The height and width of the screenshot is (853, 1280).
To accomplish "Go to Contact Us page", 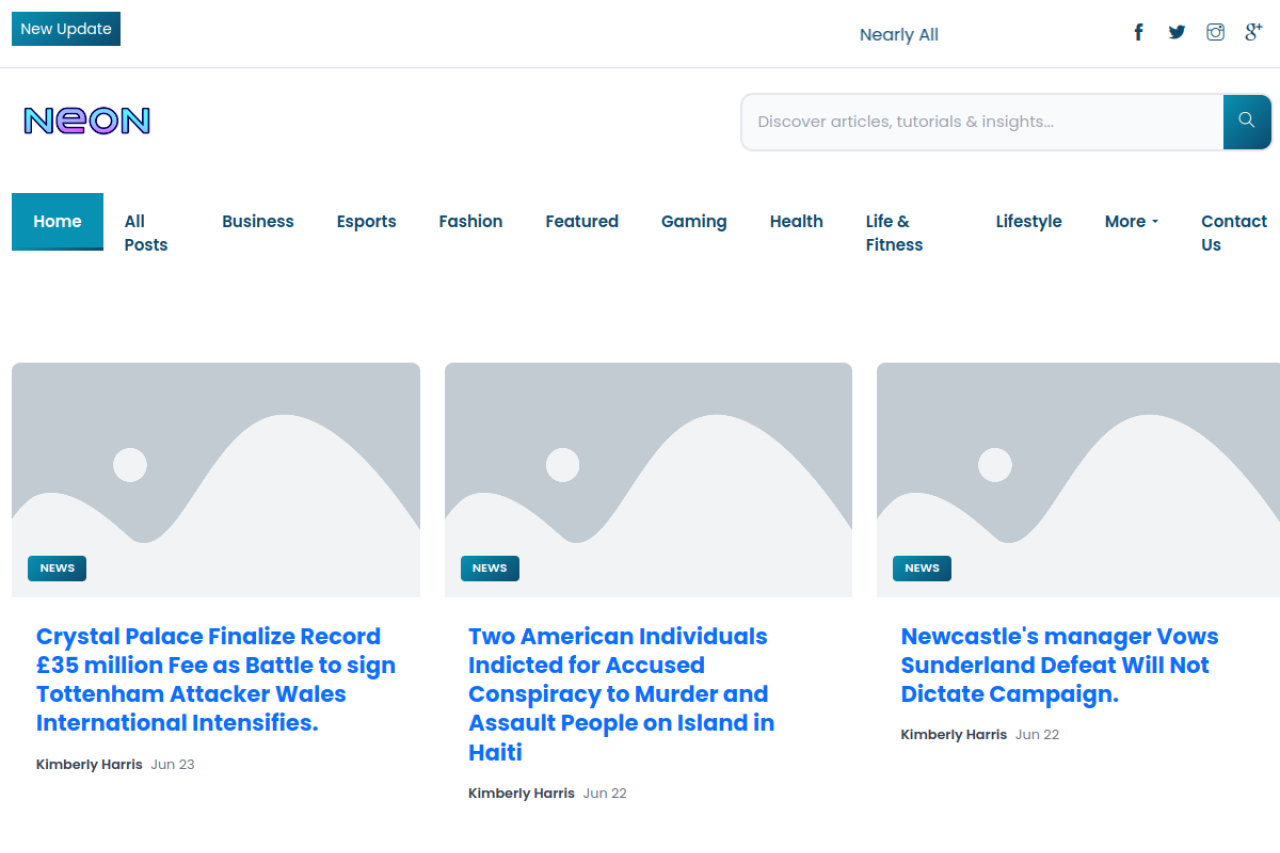I will tap(1234, 233).
